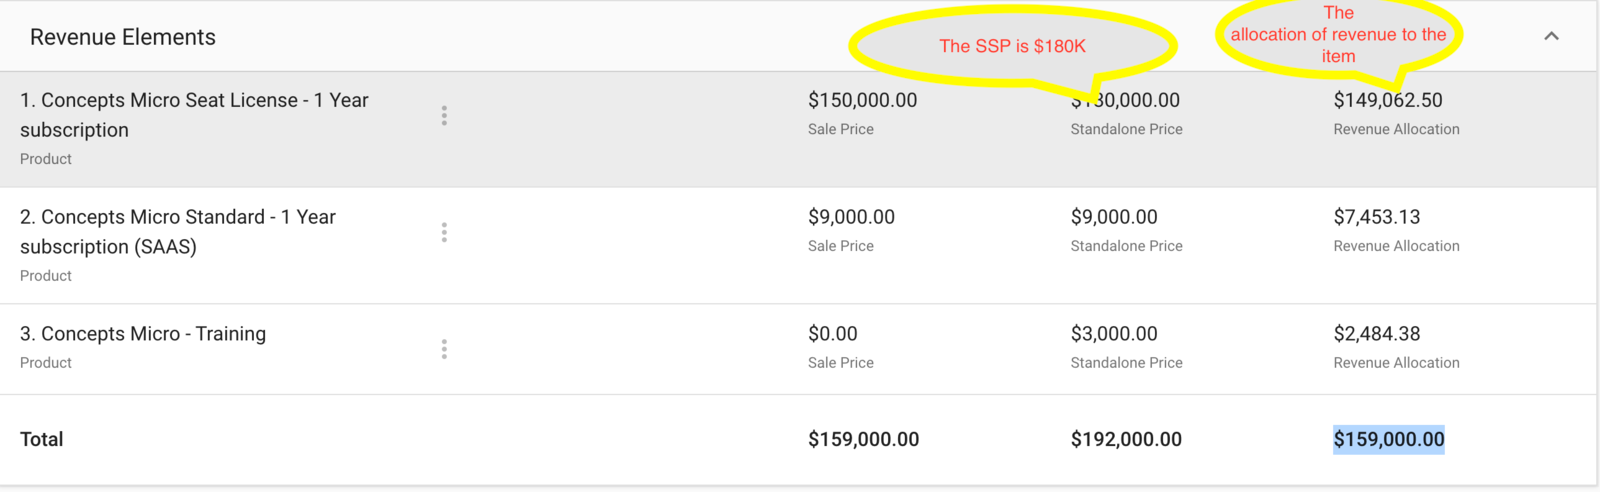
Task: Click the $9,000.00 standalone price value
Action: tap(1114, 217)
